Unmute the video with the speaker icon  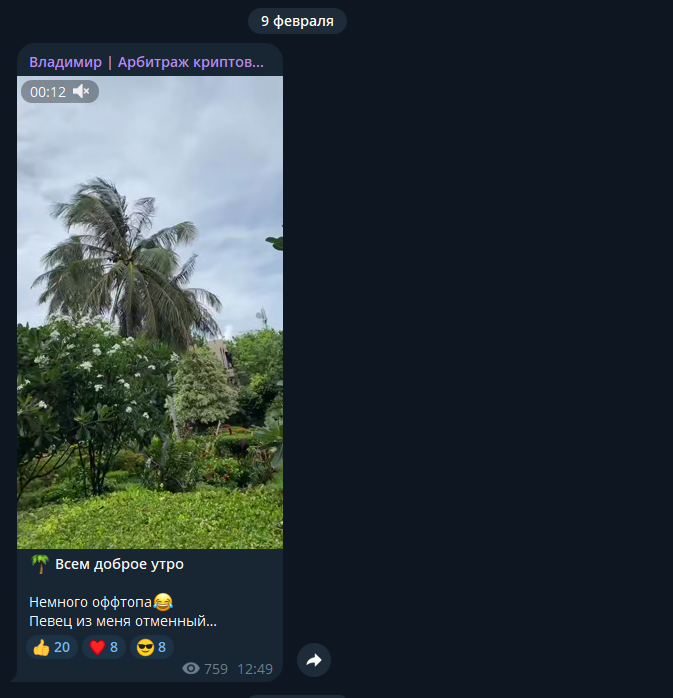(82, 92)
